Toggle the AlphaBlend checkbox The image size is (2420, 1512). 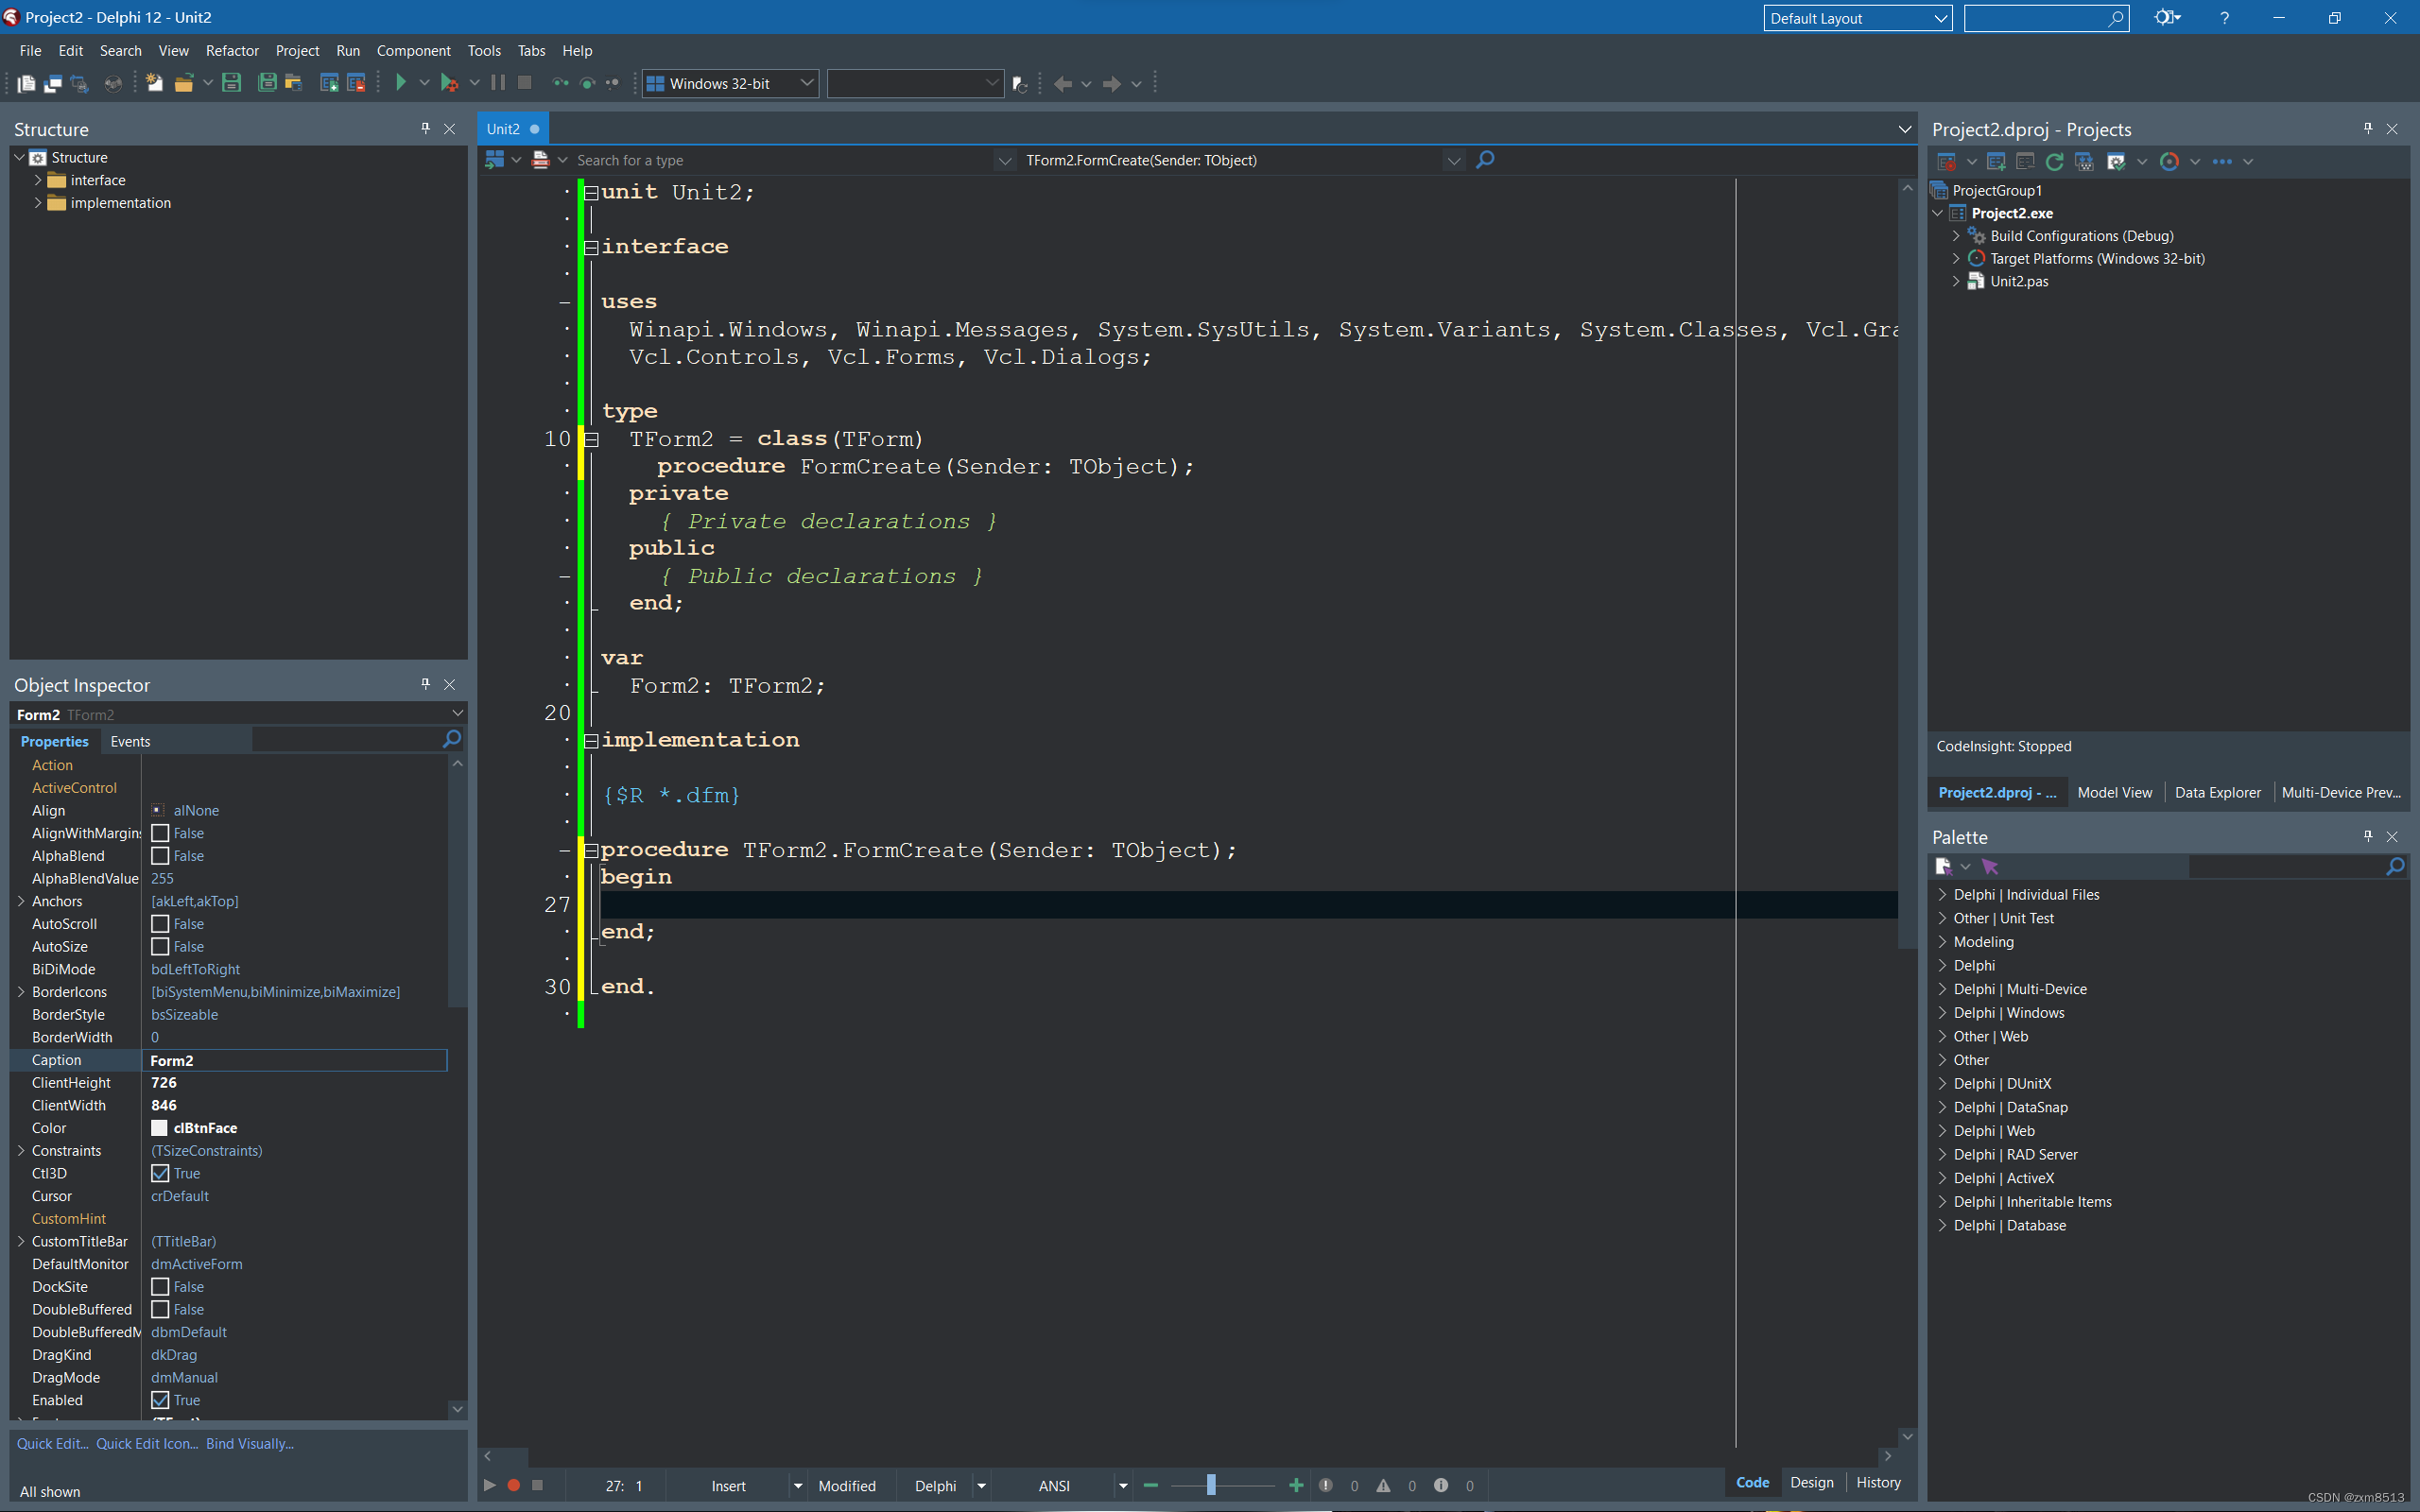pos(160,856)
